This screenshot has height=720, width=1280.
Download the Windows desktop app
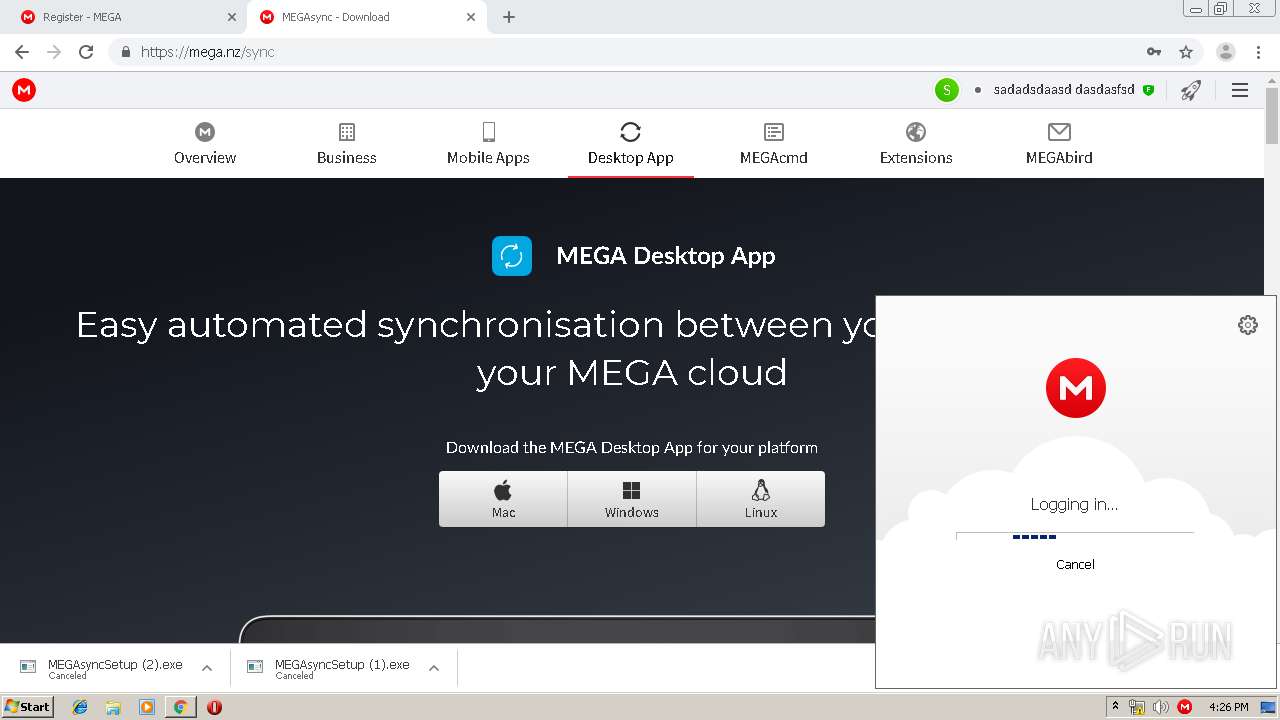pyautogui.click(x=632, y=499)
